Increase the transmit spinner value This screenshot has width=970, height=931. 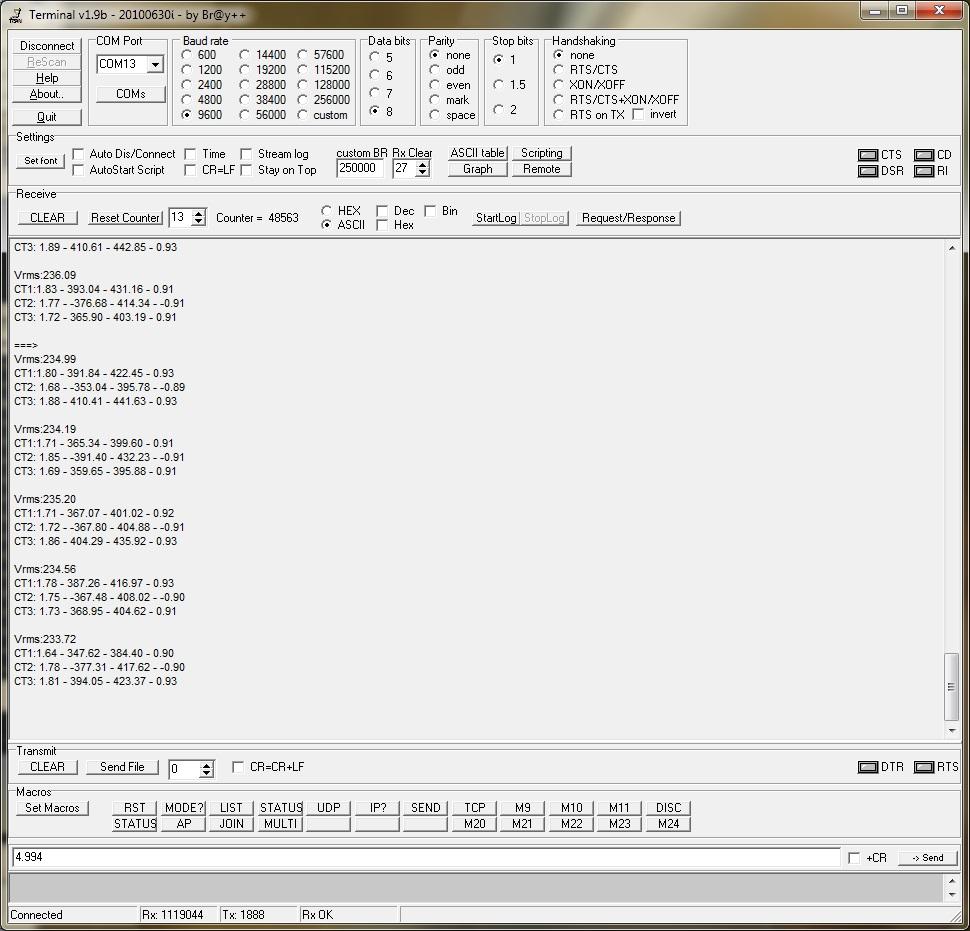(x=207, y=765)
